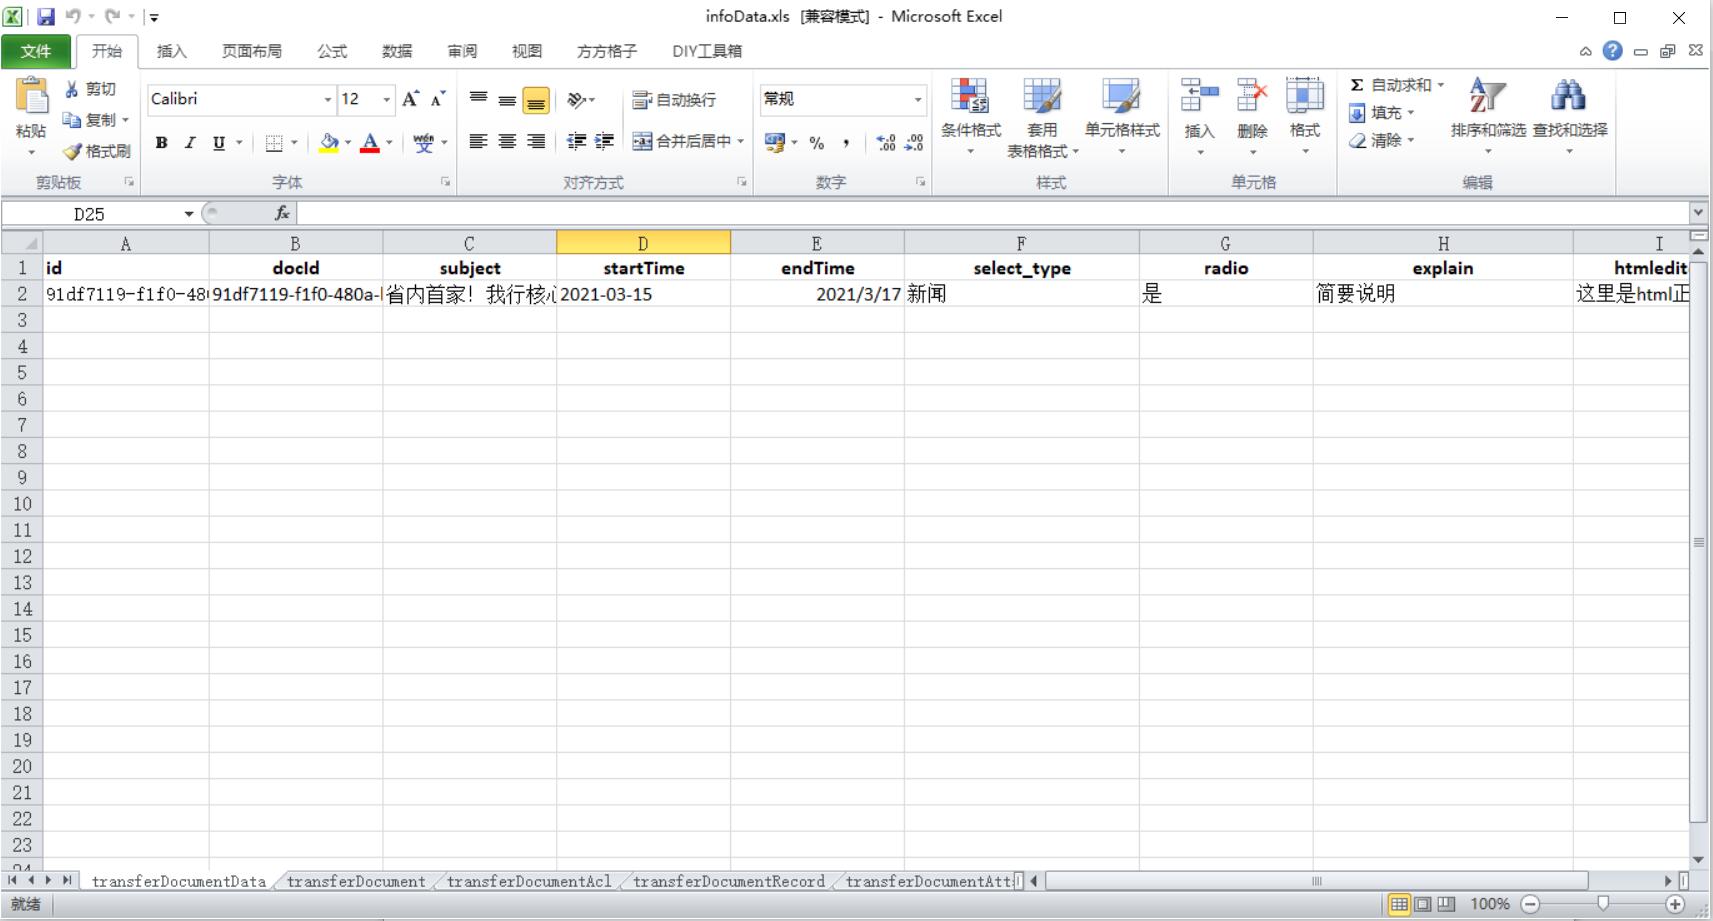The width and height of the screenshot is (1713, 921).
Task: Click the Format Painter (格式刷) icon
Action: [73, 151]
